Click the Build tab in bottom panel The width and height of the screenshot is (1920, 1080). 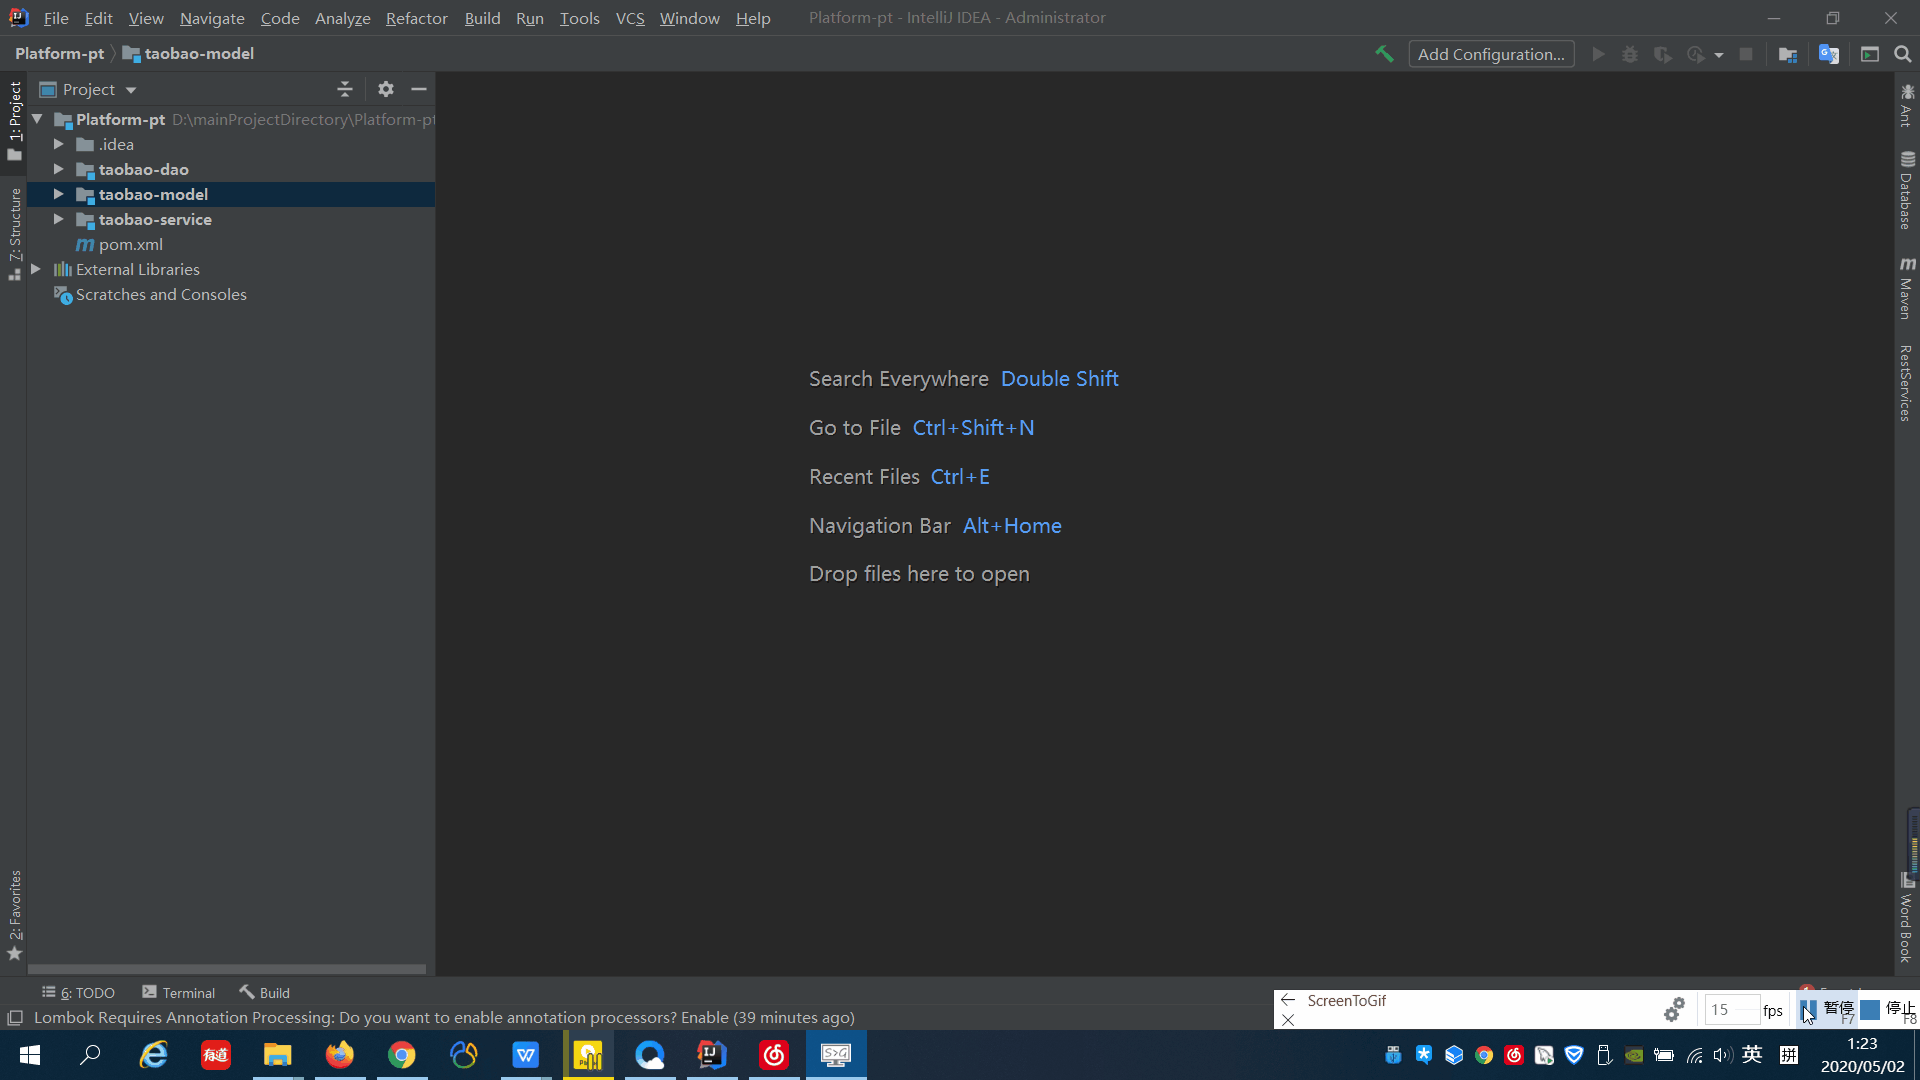[x=264, y=992]
